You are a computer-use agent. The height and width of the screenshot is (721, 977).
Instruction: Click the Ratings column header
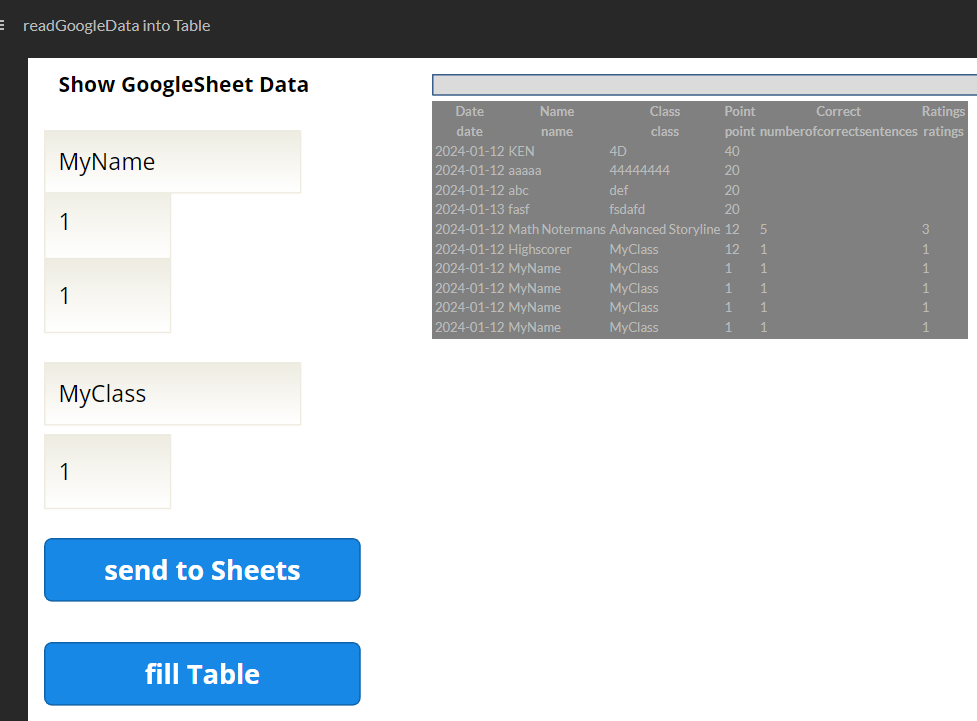coord(943,111)
